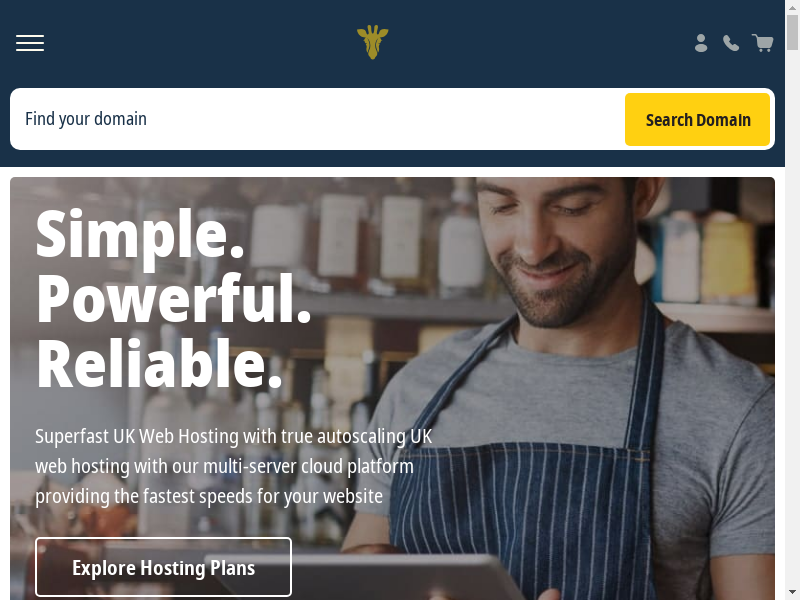Open the shopping cart icon
The height and width of the screenshot is (600, 800).
click(x=763, y=43)
